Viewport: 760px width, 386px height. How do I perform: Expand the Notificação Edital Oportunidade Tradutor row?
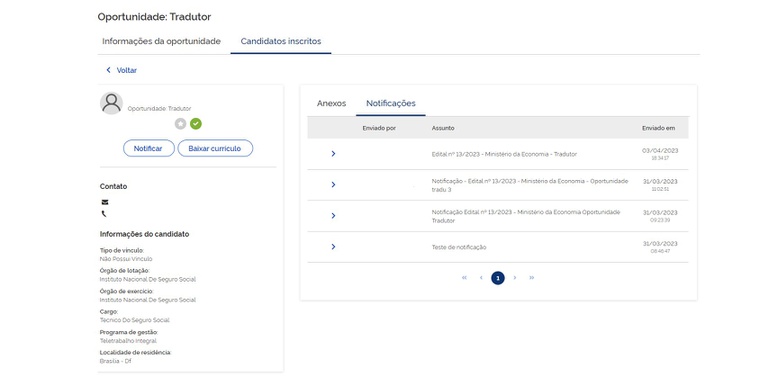pyautogui.click(x=333, y=216)
